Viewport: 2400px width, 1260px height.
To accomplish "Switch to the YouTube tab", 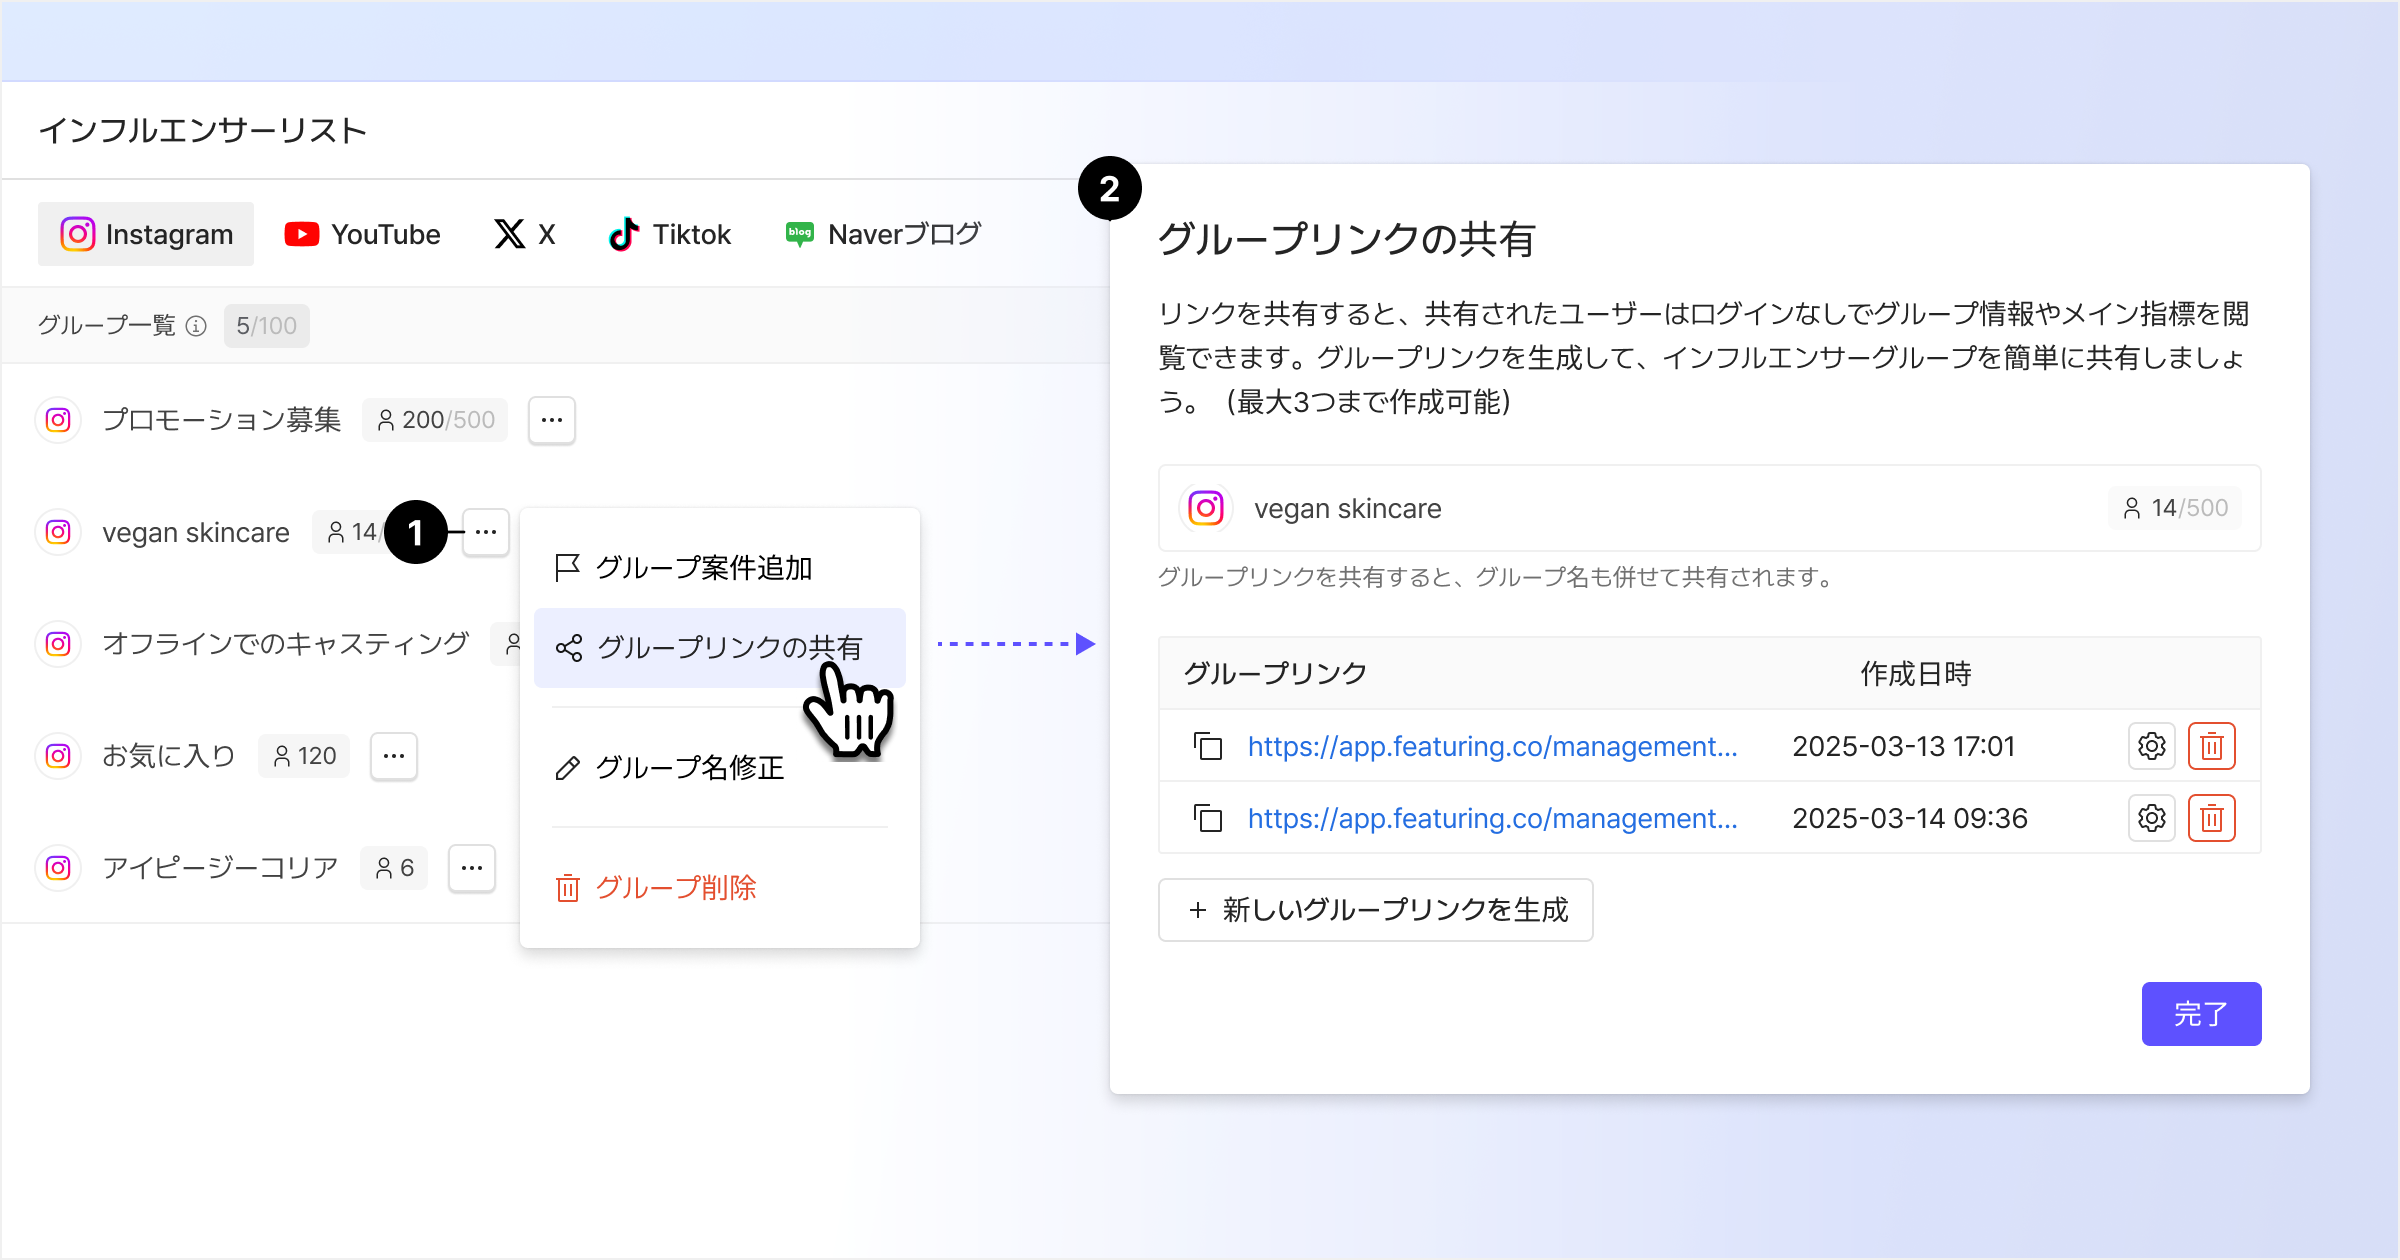I will tap(362, 234).
